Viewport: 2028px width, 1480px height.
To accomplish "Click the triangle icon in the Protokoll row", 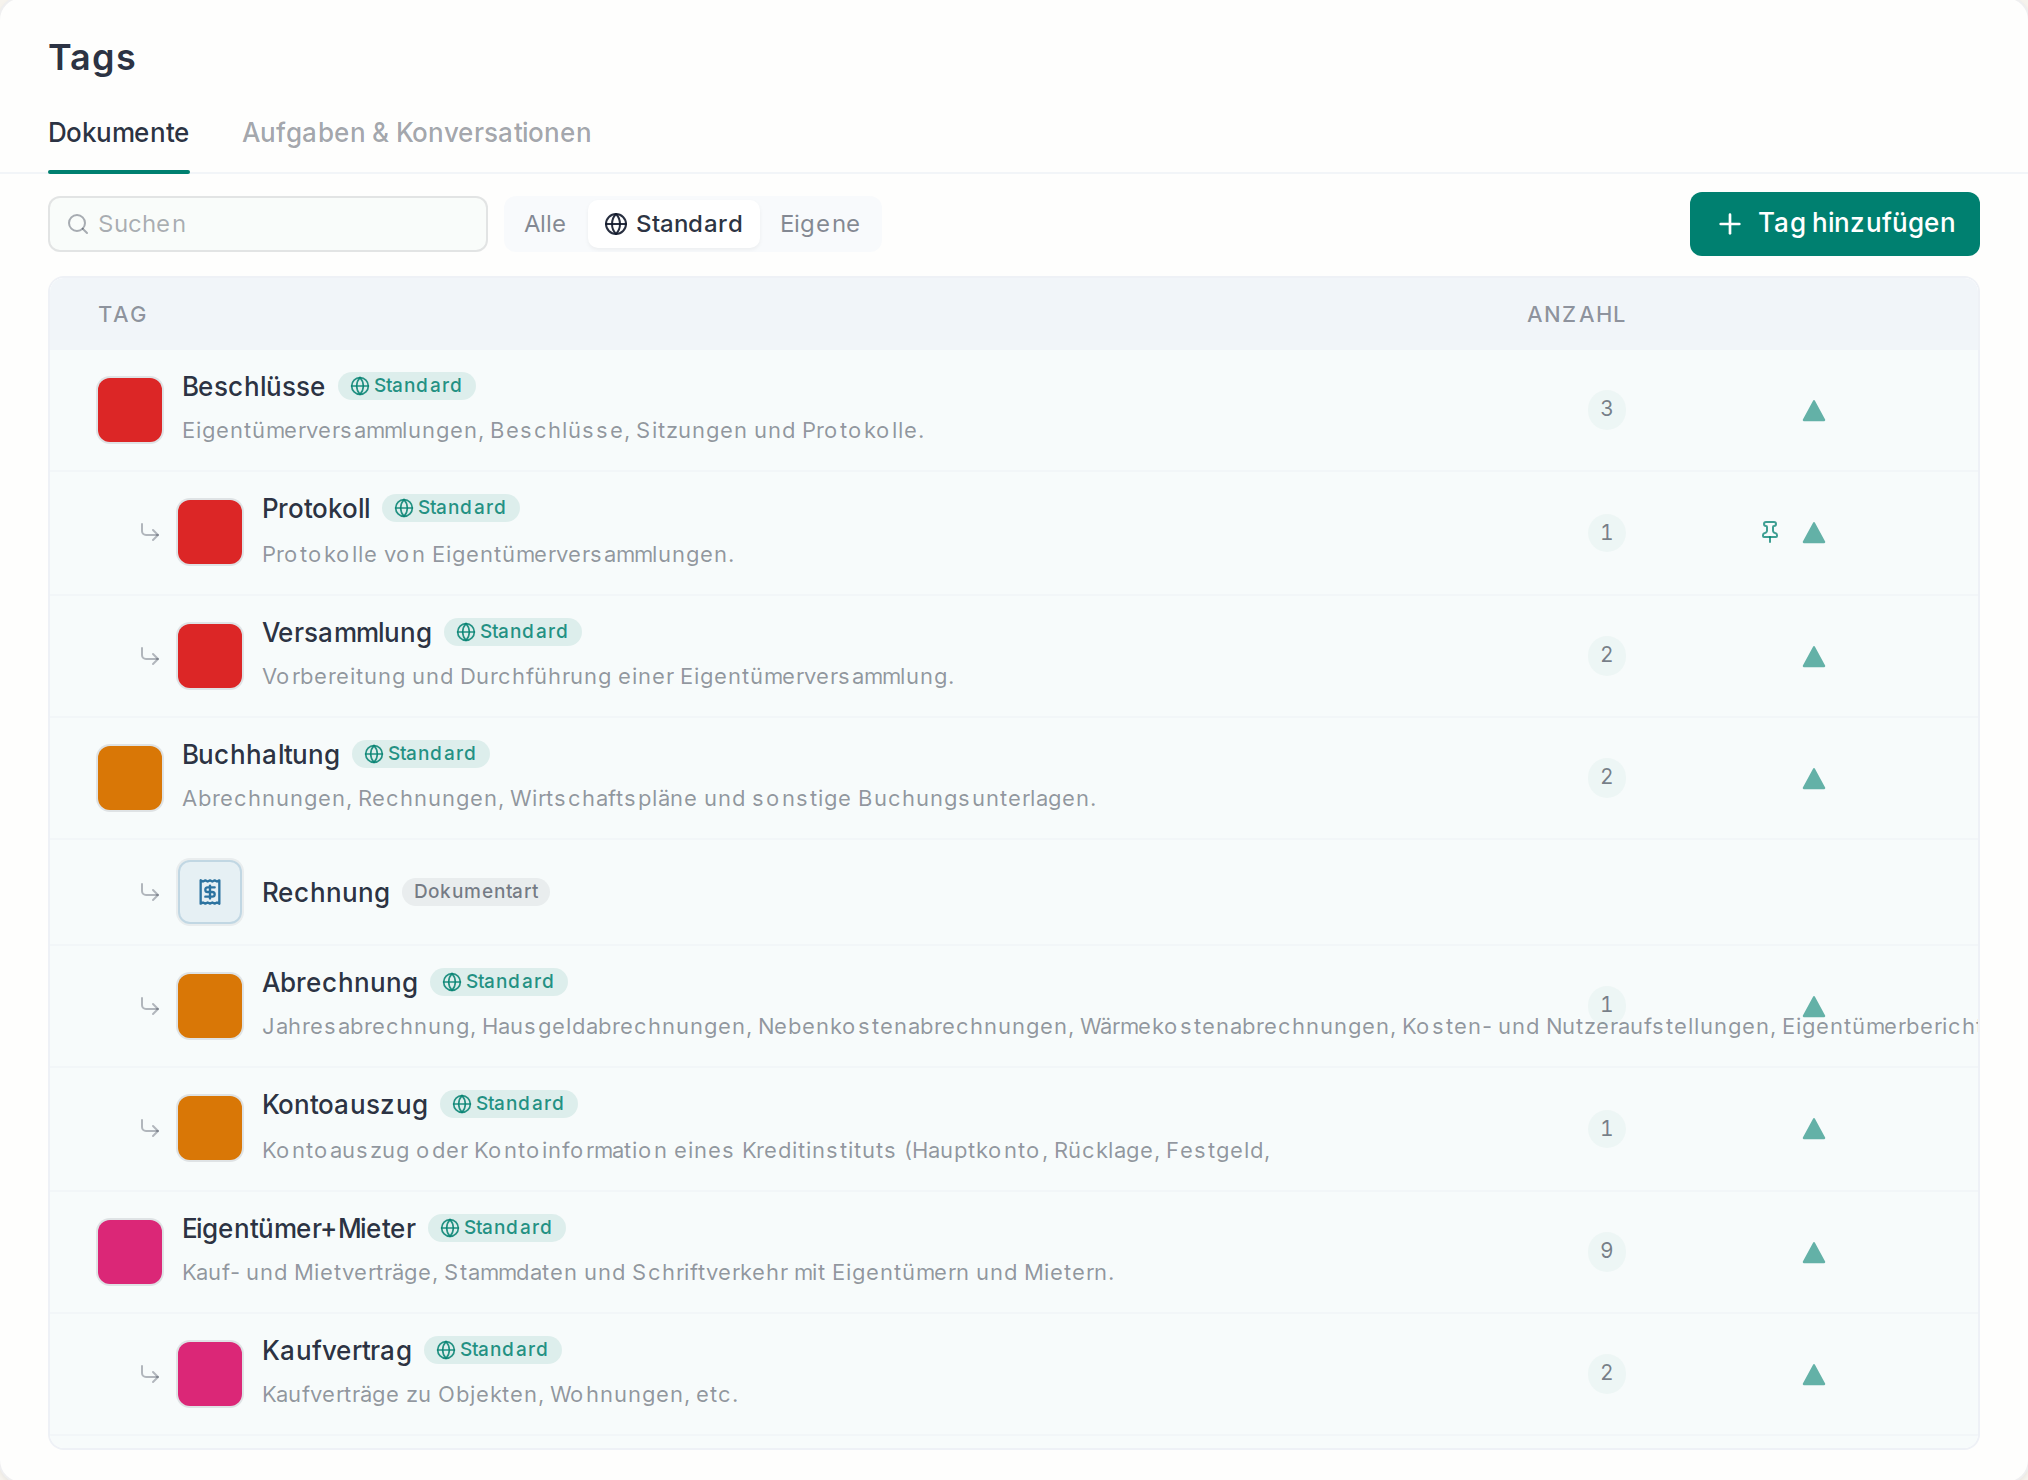I will pos(1814,533).
